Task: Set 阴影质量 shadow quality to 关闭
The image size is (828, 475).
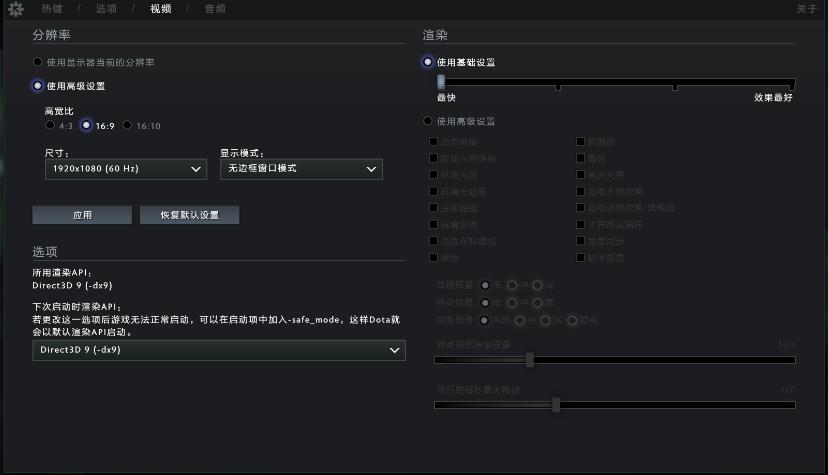Action: (484, 320)
